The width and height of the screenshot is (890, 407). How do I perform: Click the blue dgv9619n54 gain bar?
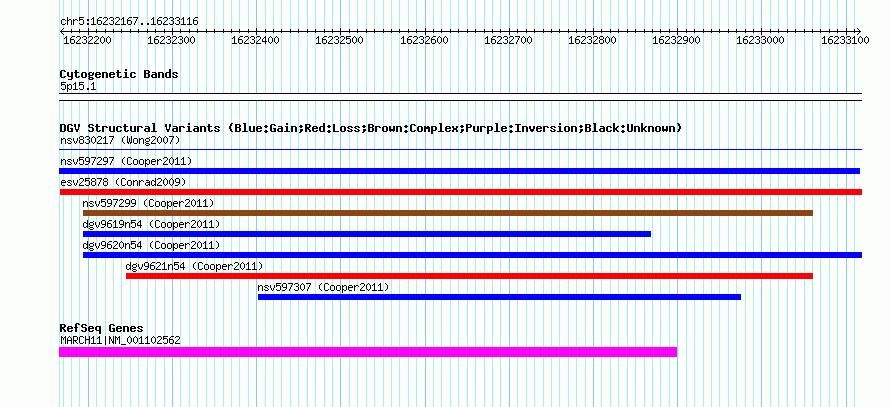367,234
